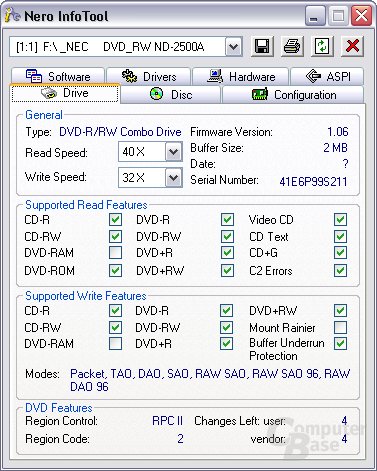Toggle Buffer Underrun Protection checkbox
Screen dimensions: 377x471
pos(340,343)
